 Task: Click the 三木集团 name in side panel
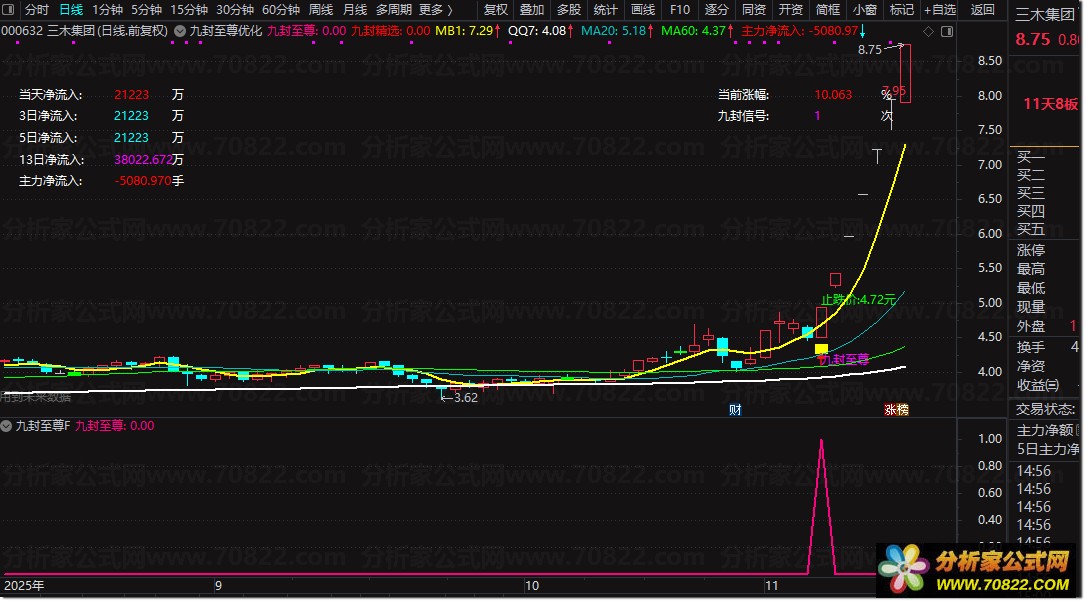tap(1044, 15)
